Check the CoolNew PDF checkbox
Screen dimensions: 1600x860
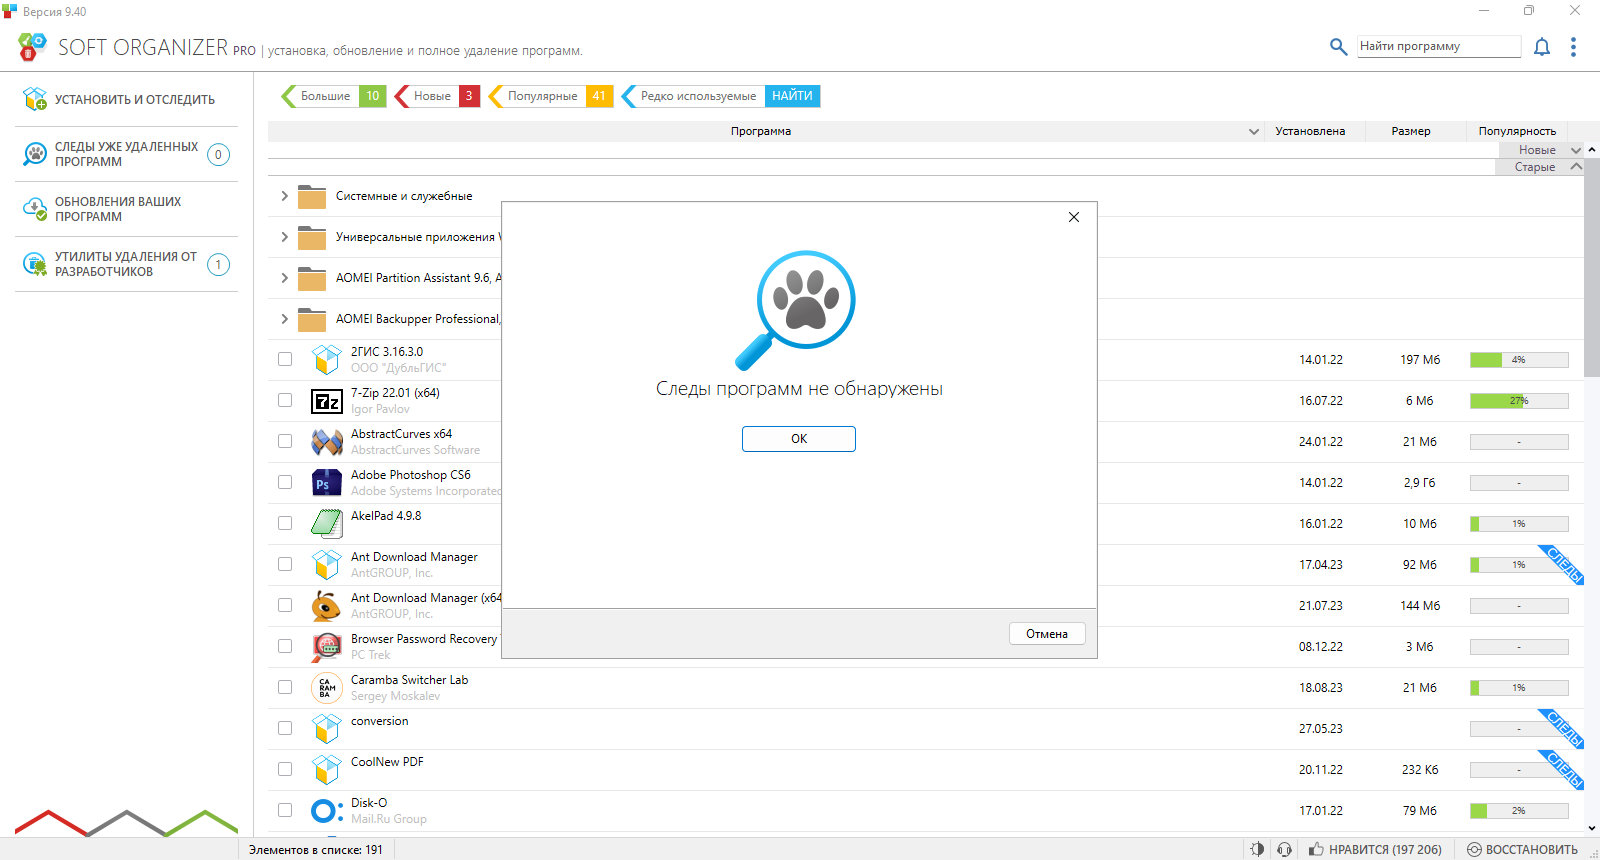(x=285, y=769)
